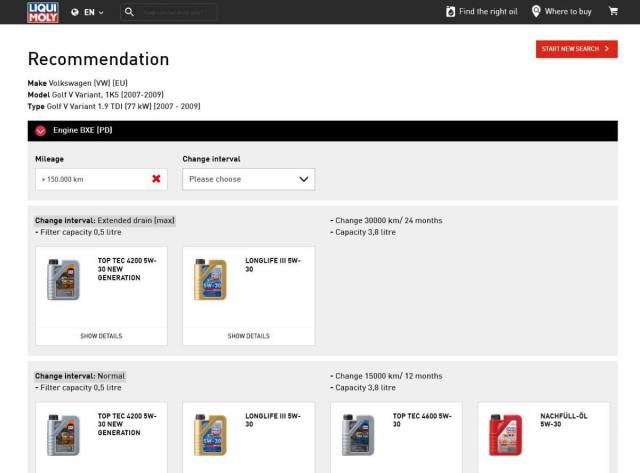Screen dimensions: 640x473
Task: Open Where to buy page
Action: (567, 12)
